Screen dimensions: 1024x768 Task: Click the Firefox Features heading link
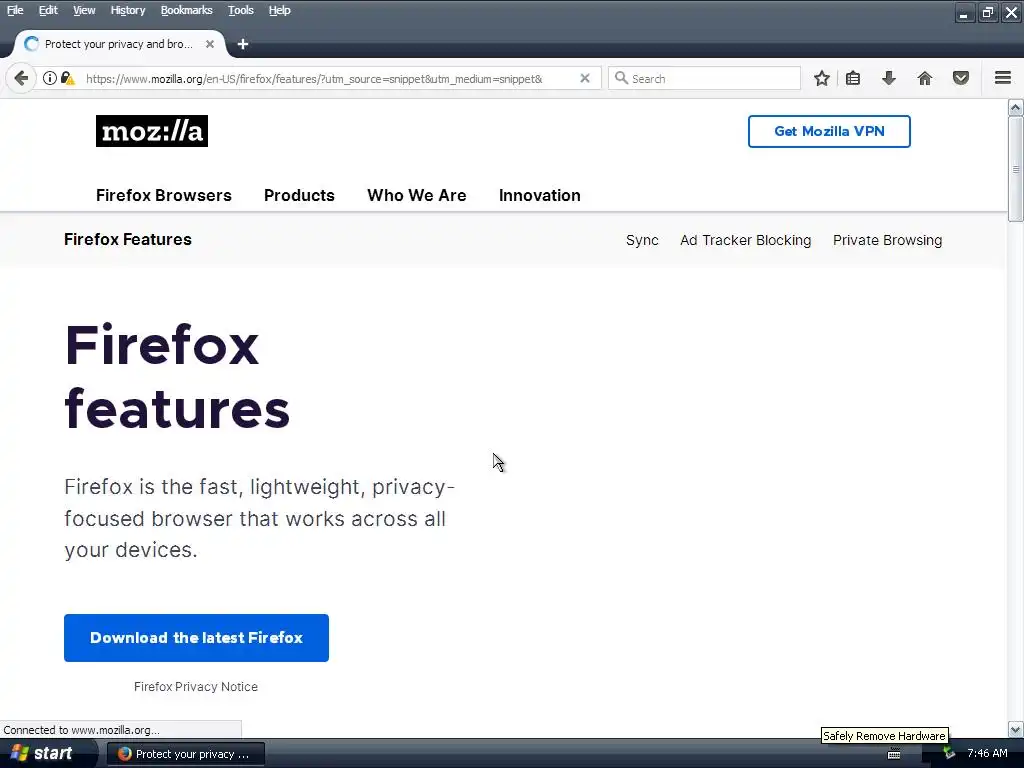128,240
